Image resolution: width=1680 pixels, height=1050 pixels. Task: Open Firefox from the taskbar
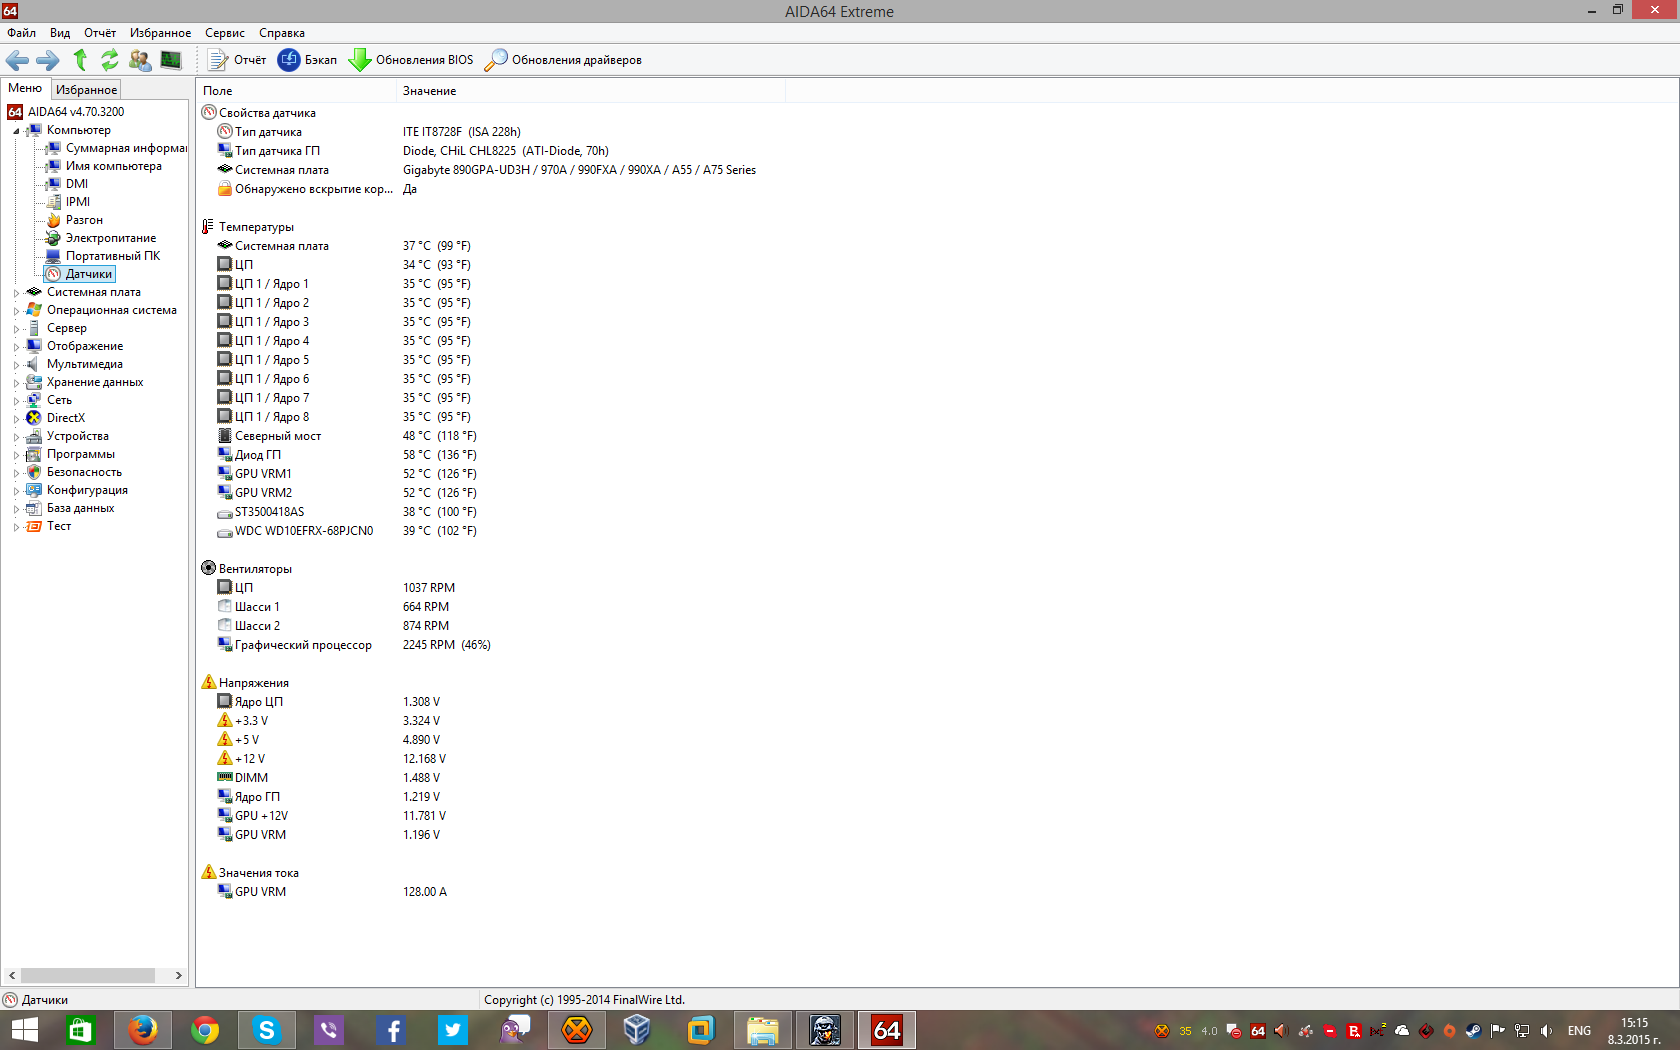click(x=143, y=1030)
